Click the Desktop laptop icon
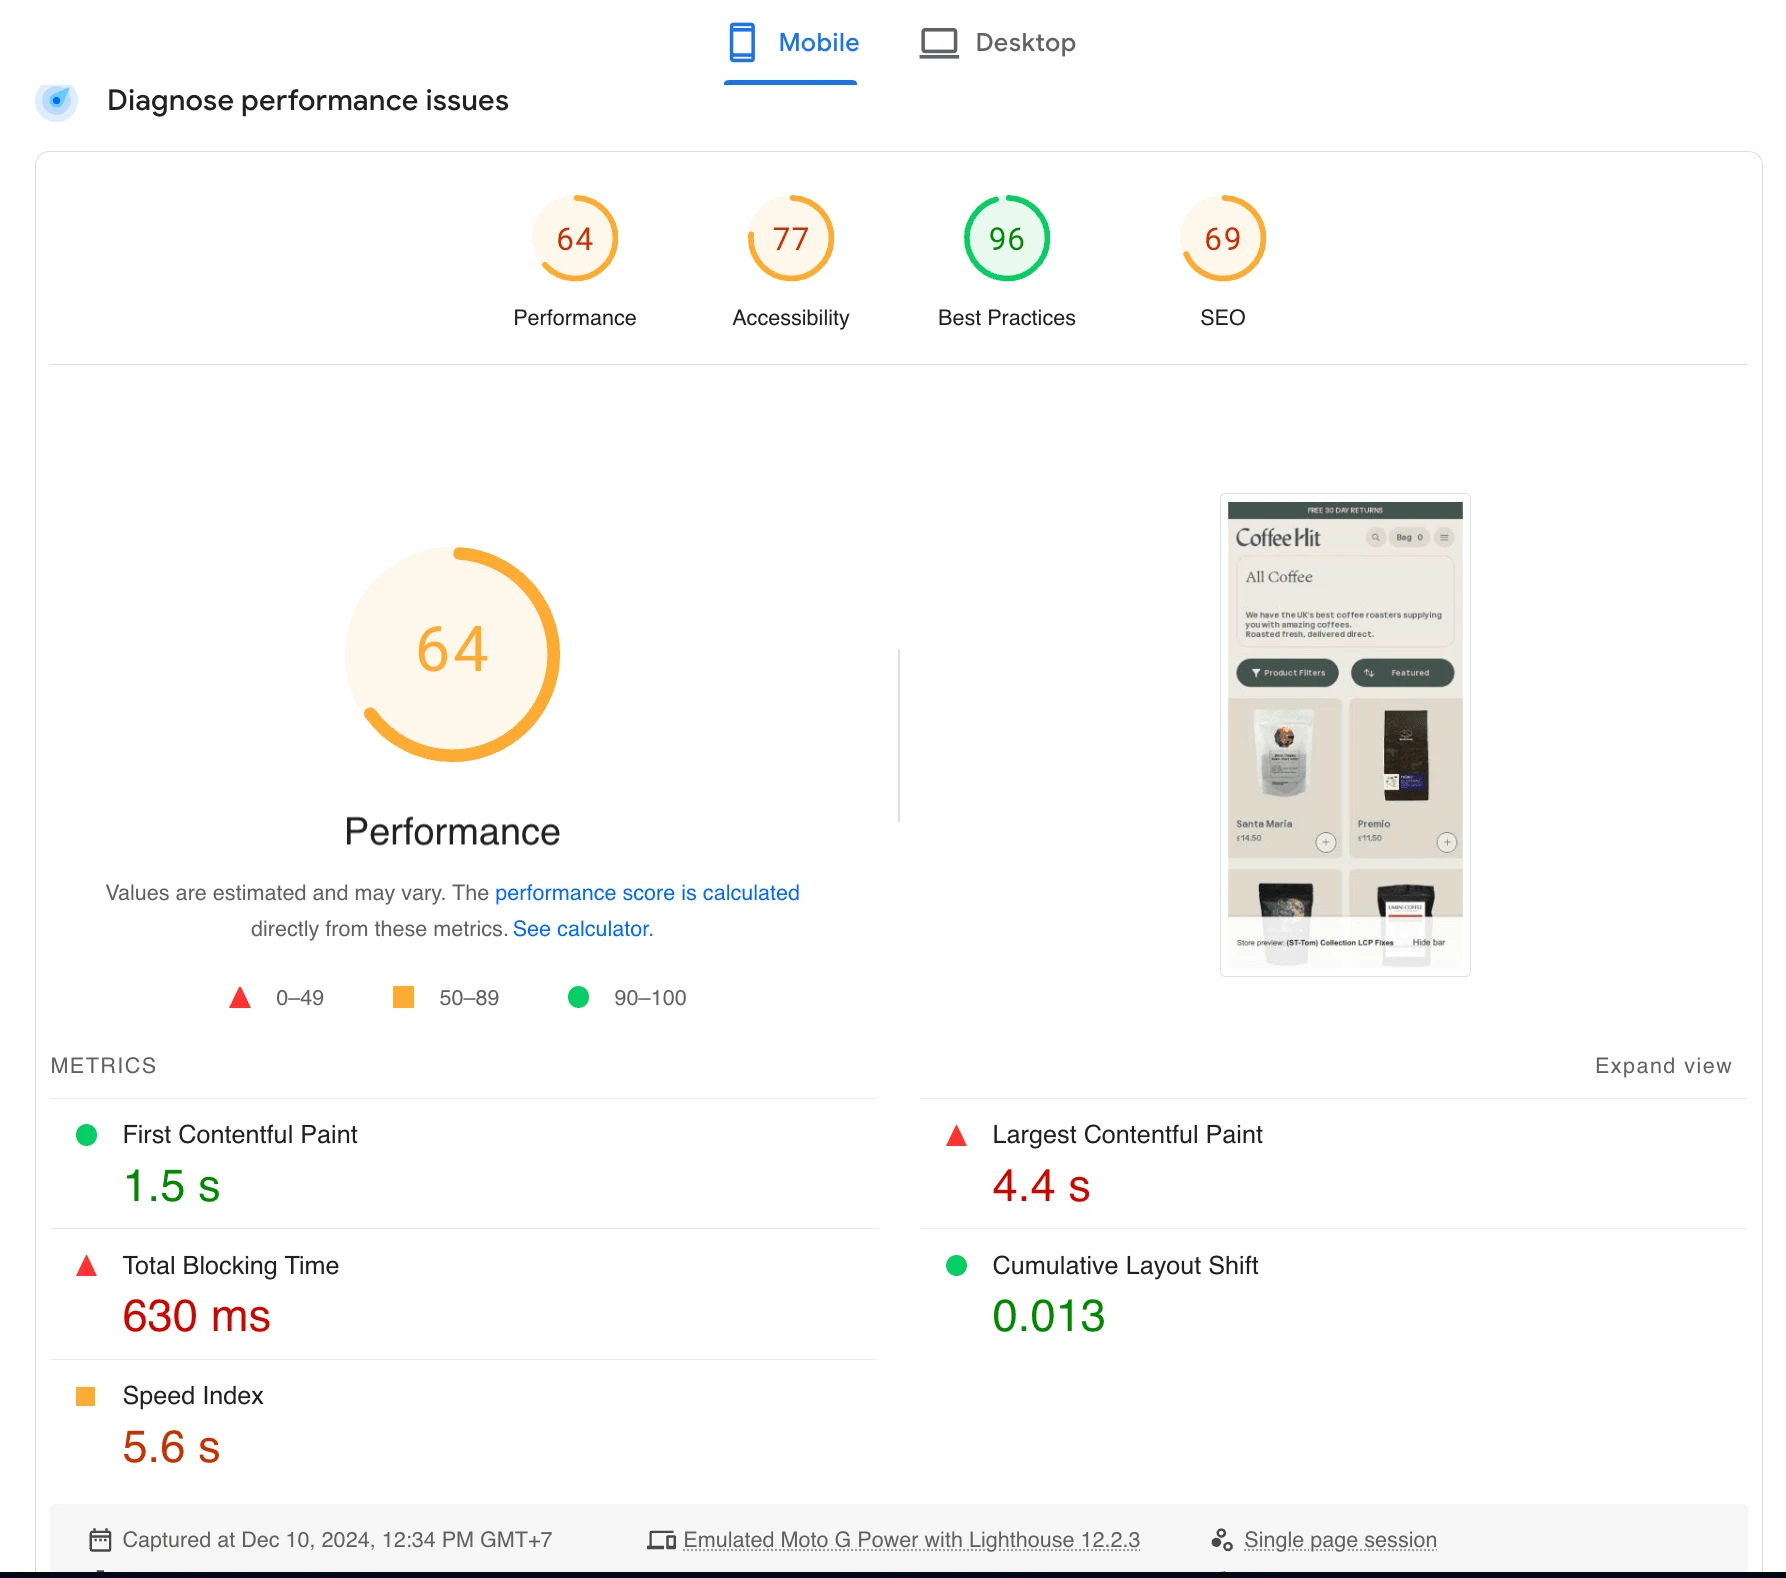Image resolution: width=1786 pixels, height=1578 pixels. coord(939,43)
